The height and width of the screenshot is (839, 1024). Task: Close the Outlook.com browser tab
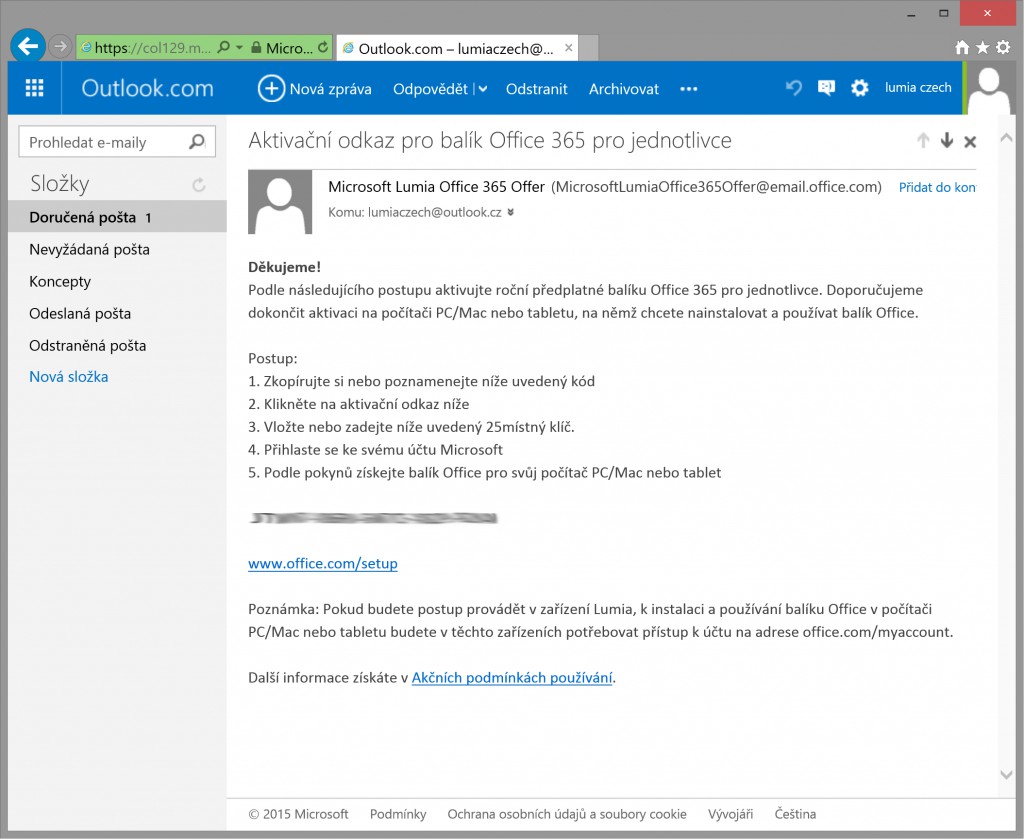click(568, 48)
